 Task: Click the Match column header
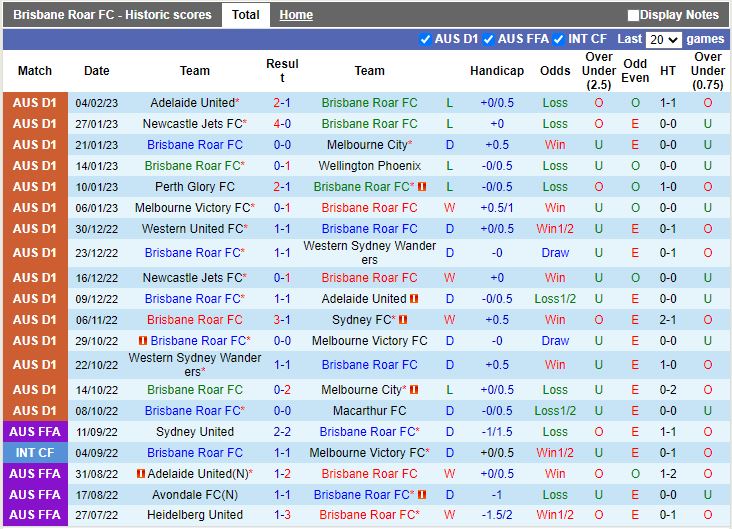35,71
